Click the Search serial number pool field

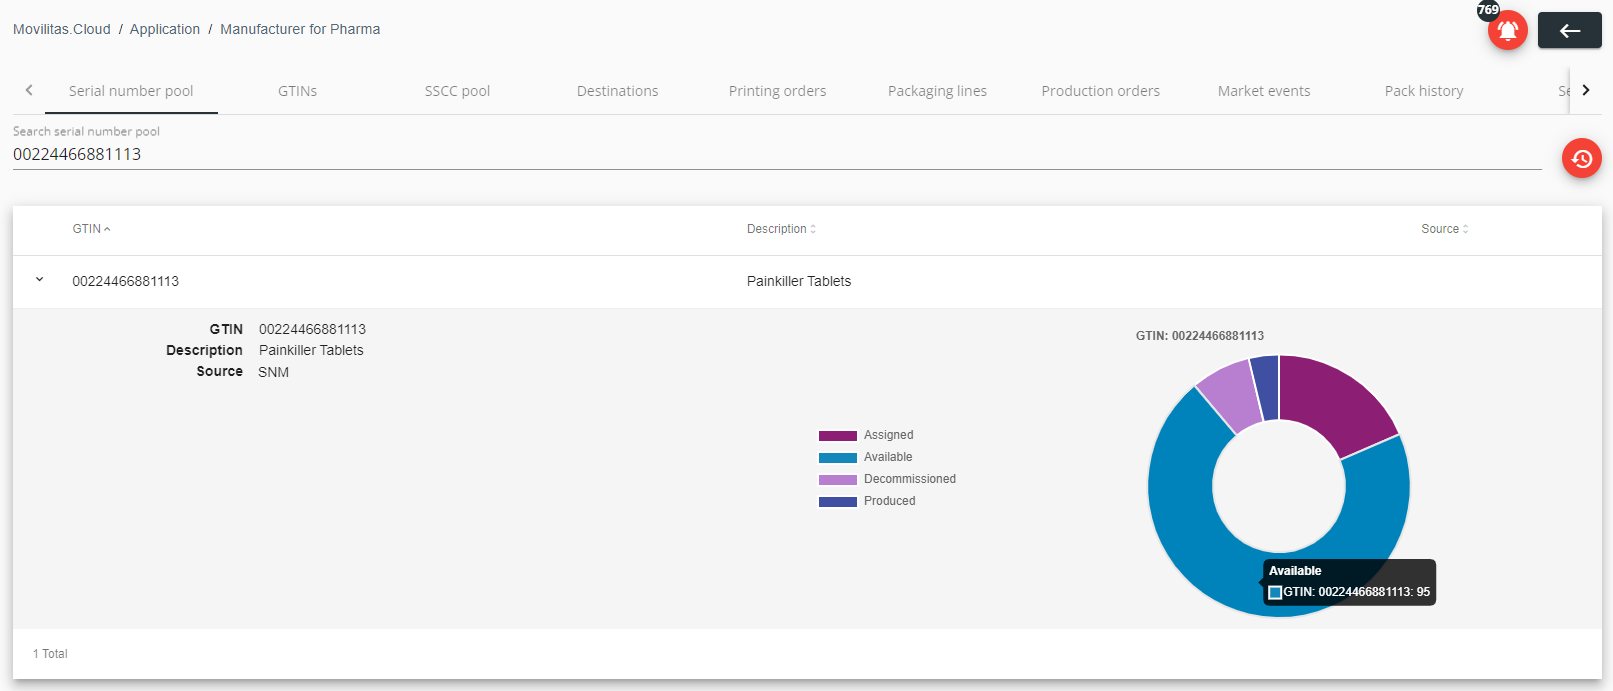click(x=777, y=154)
